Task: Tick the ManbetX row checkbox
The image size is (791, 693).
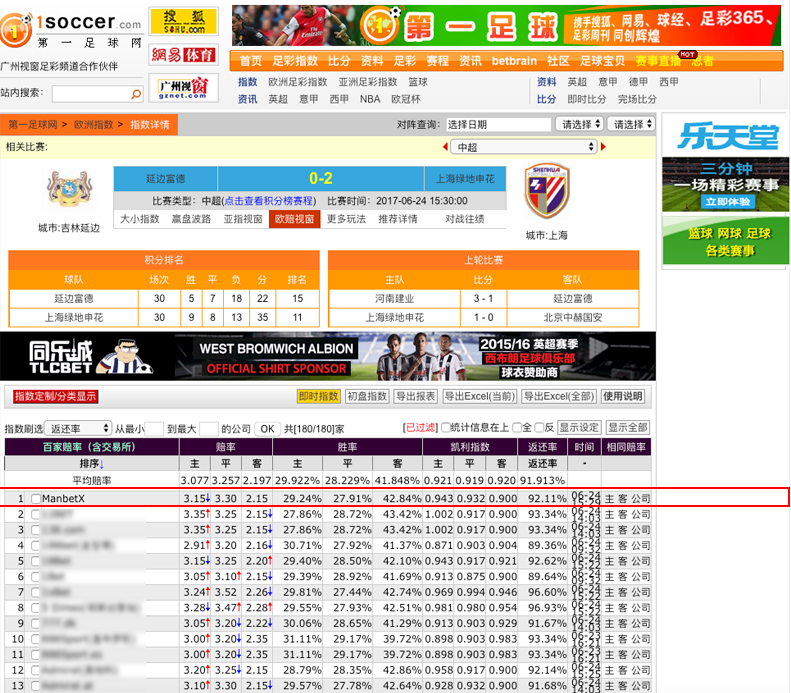Action: click(36, 498)
